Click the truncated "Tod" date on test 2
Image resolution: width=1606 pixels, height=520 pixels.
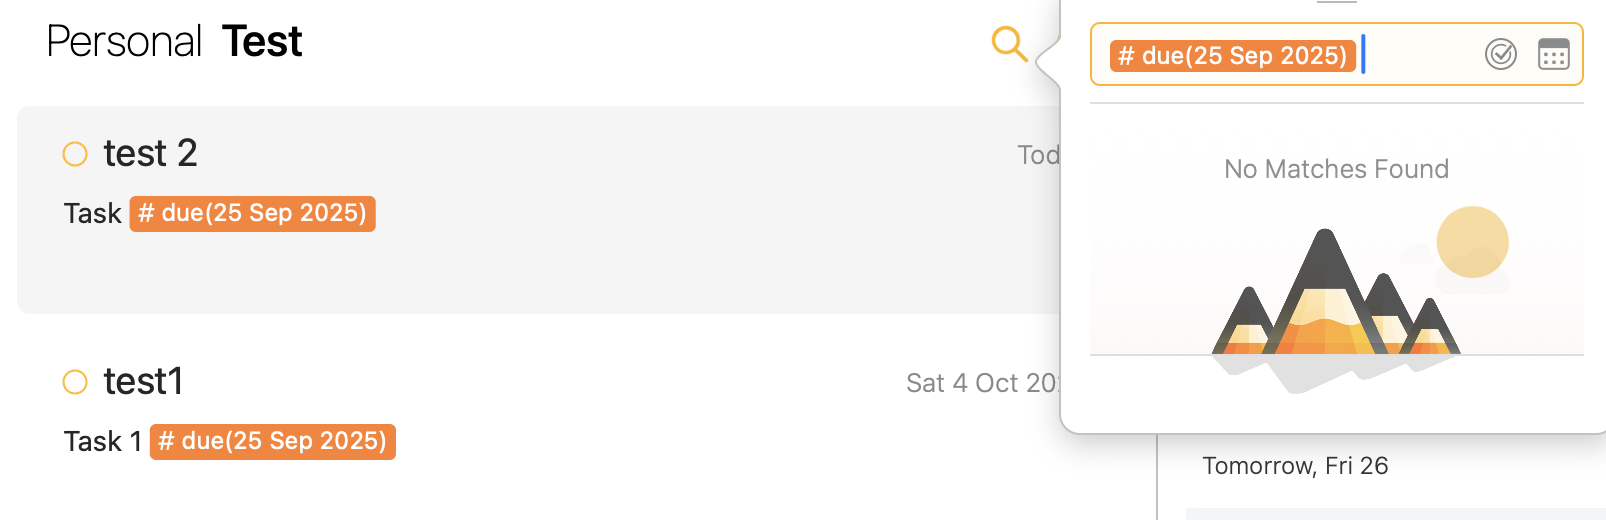1038,155
